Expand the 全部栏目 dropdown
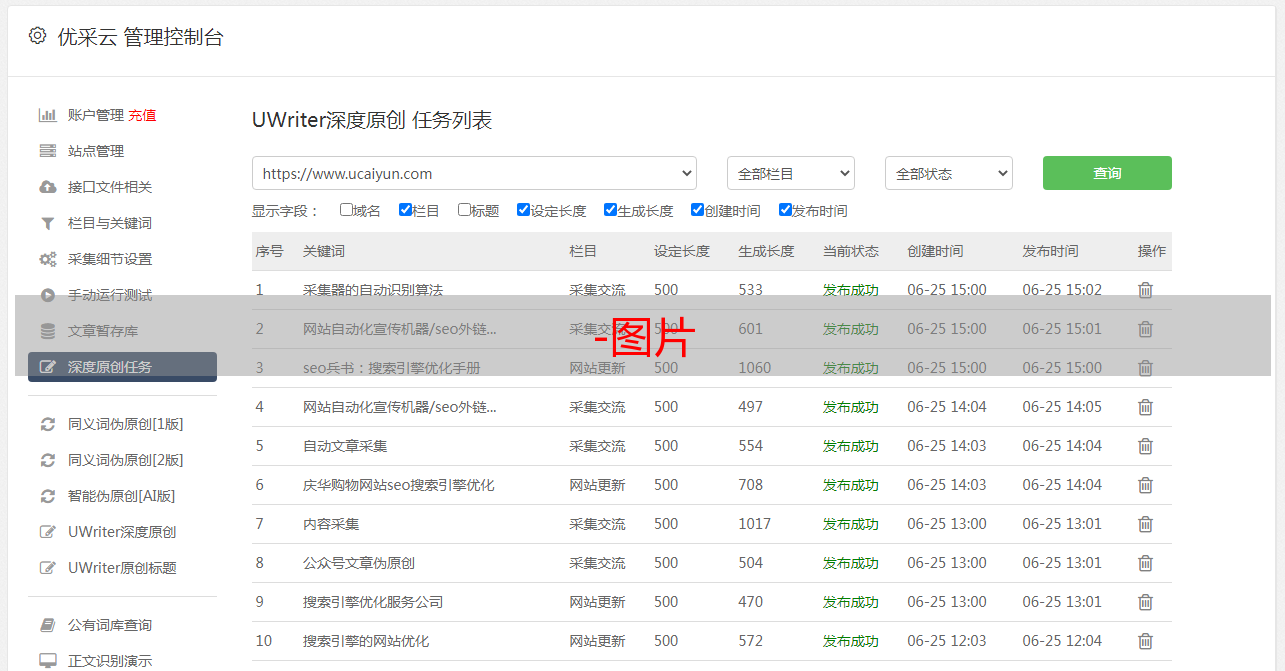The height and width of the screenshot is (671, 1285). [790, 173]
